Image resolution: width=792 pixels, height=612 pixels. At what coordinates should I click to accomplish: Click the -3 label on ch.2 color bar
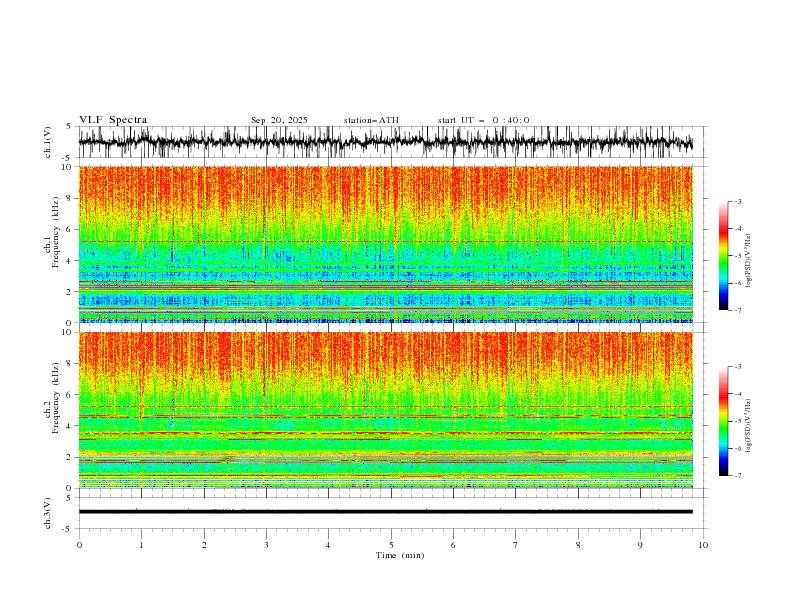[x=737, y=367]
